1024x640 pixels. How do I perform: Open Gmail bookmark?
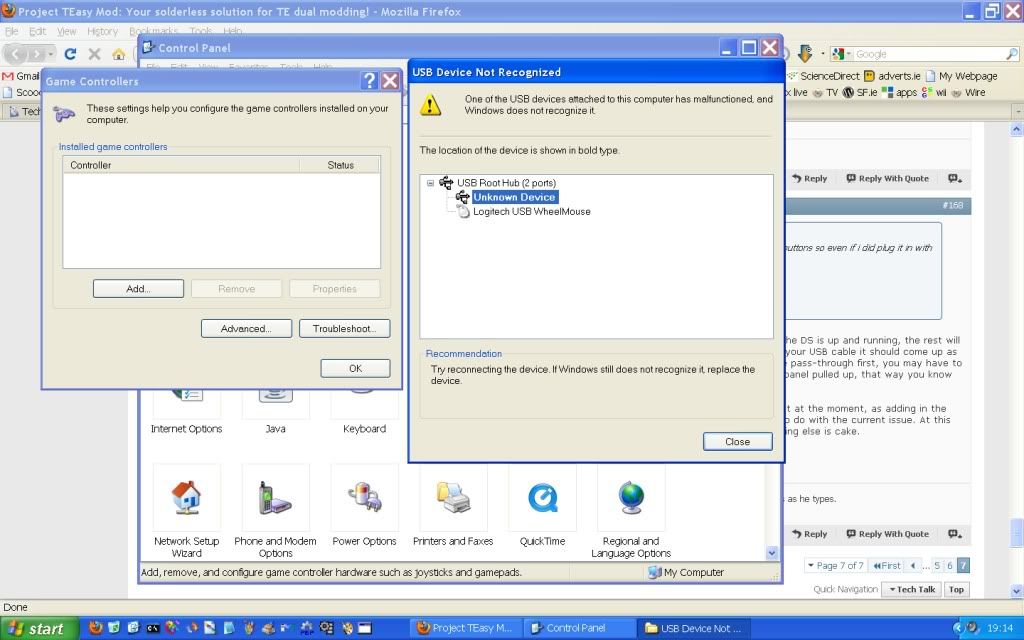click(21, 76)
